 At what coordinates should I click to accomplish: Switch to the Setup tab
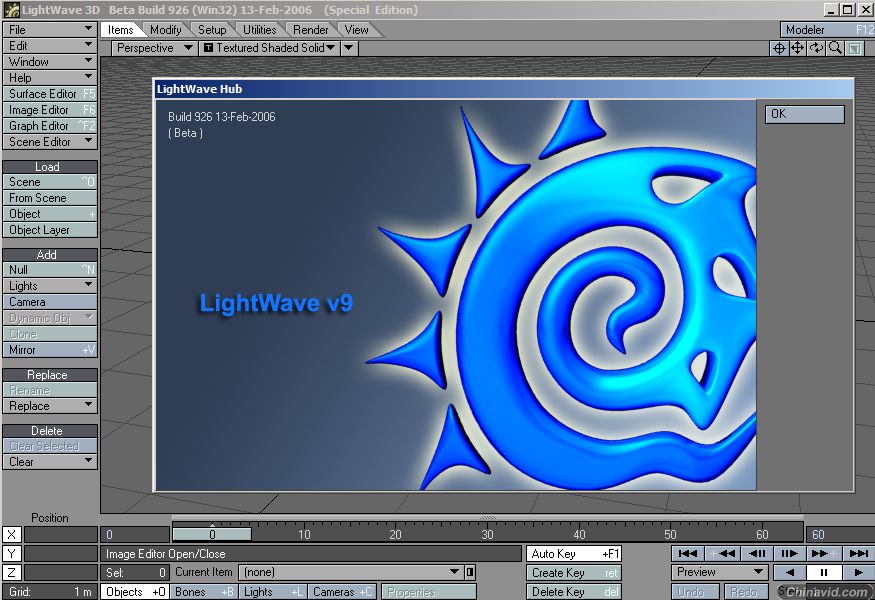point(212,30)
